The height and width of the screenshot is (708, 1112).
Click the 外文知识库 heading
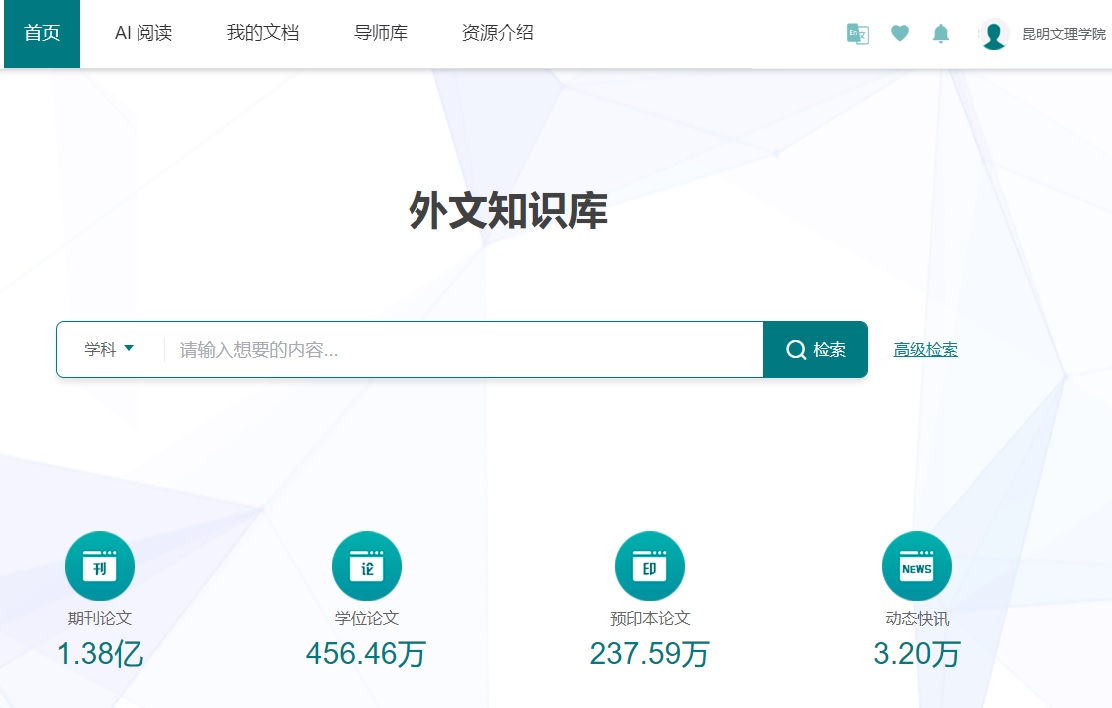tap(508, 211)
